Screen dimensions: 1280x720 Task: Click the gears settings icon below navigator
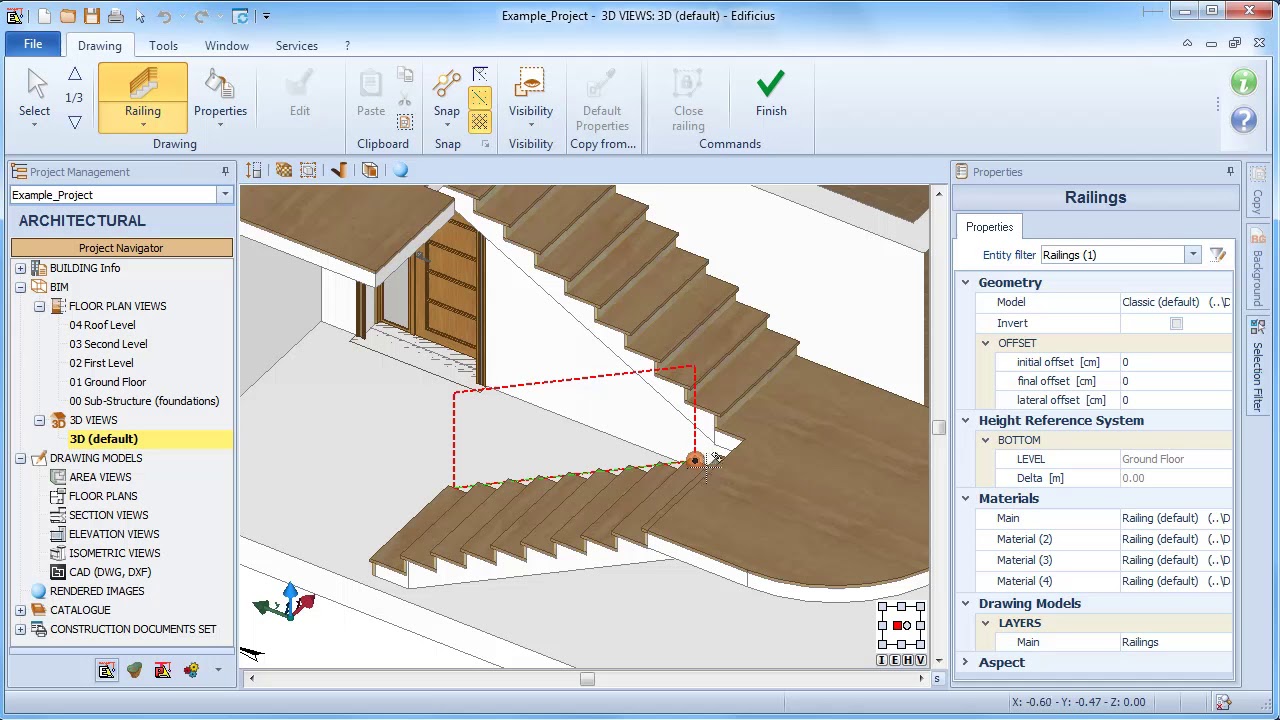click(x=191, y=670)
